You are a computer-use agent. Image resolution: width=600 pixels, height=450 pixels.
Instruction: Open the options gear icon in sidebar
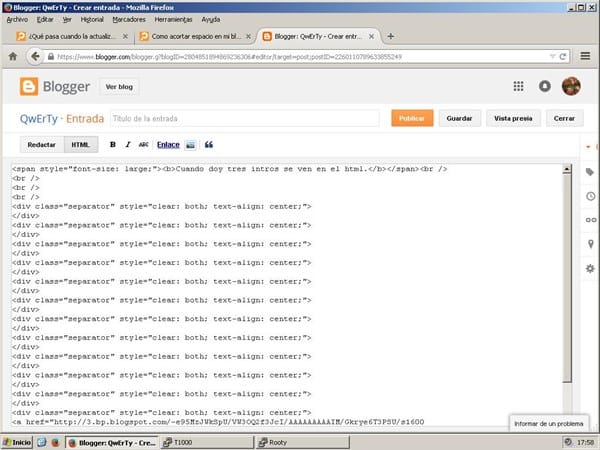click(589, 269)
